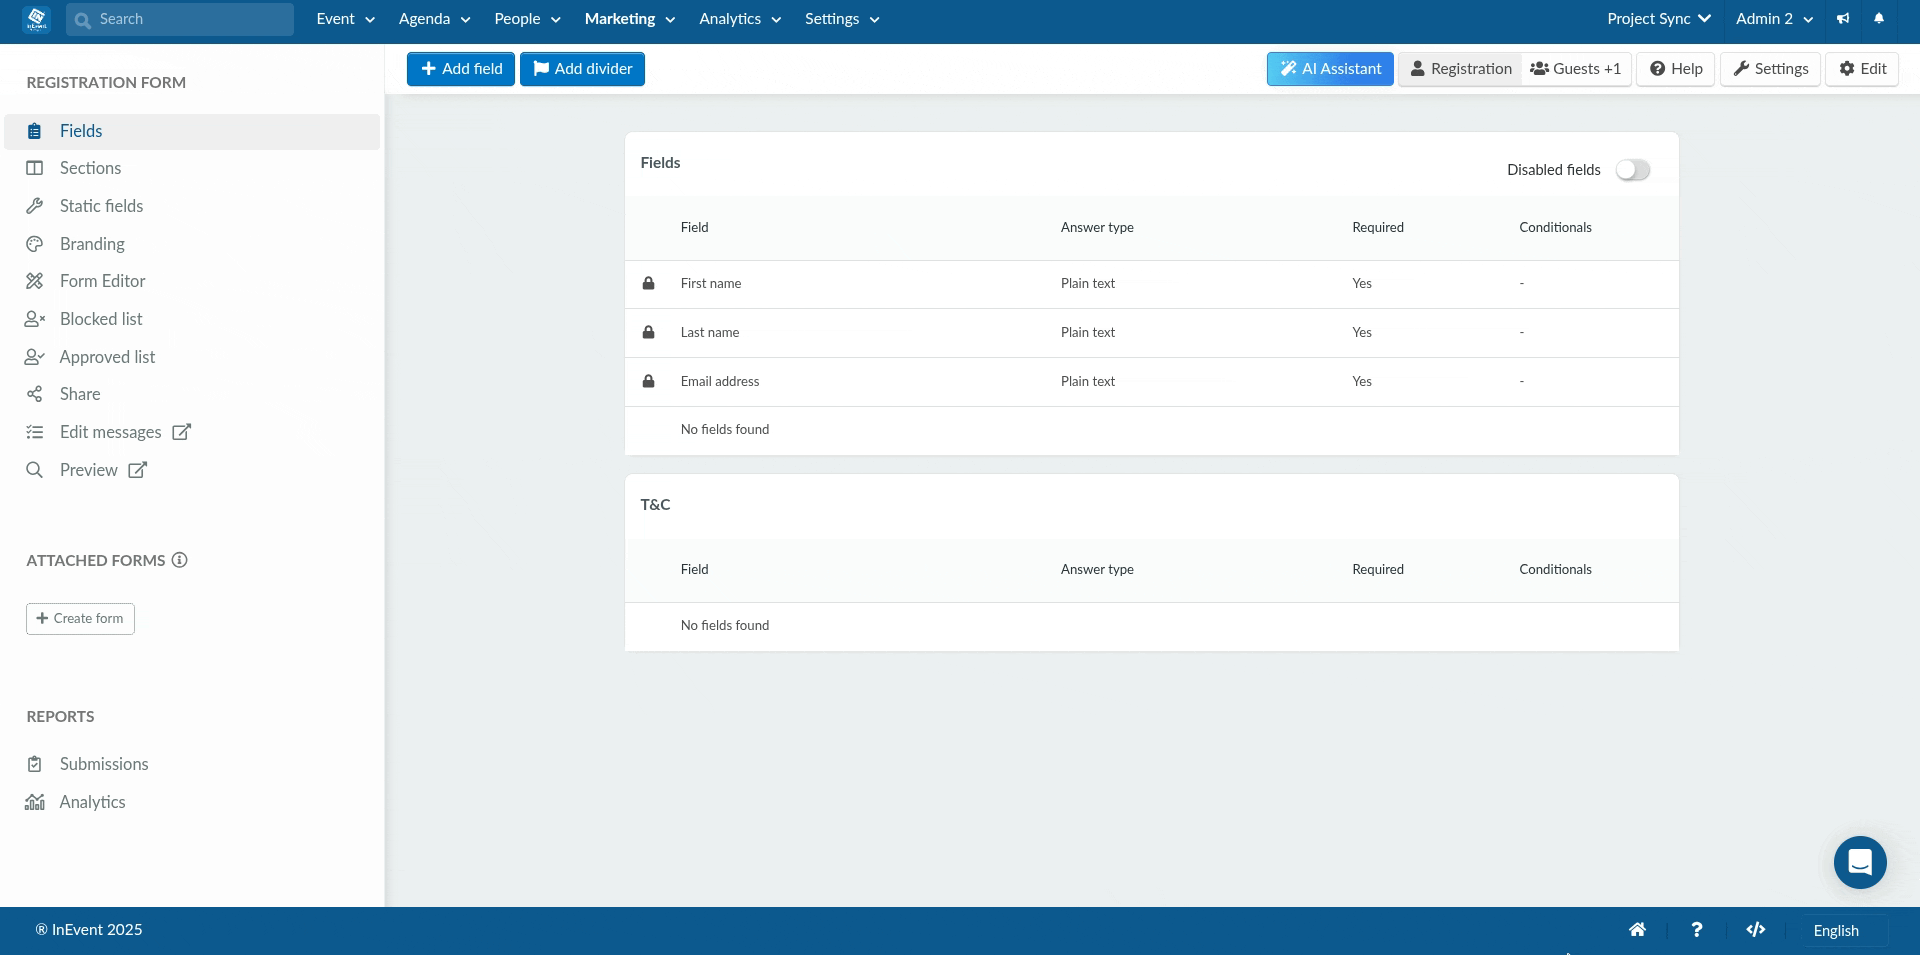Click the Preview external link icon
Viewport: 1920px width, 955px height.
(138, 470)
